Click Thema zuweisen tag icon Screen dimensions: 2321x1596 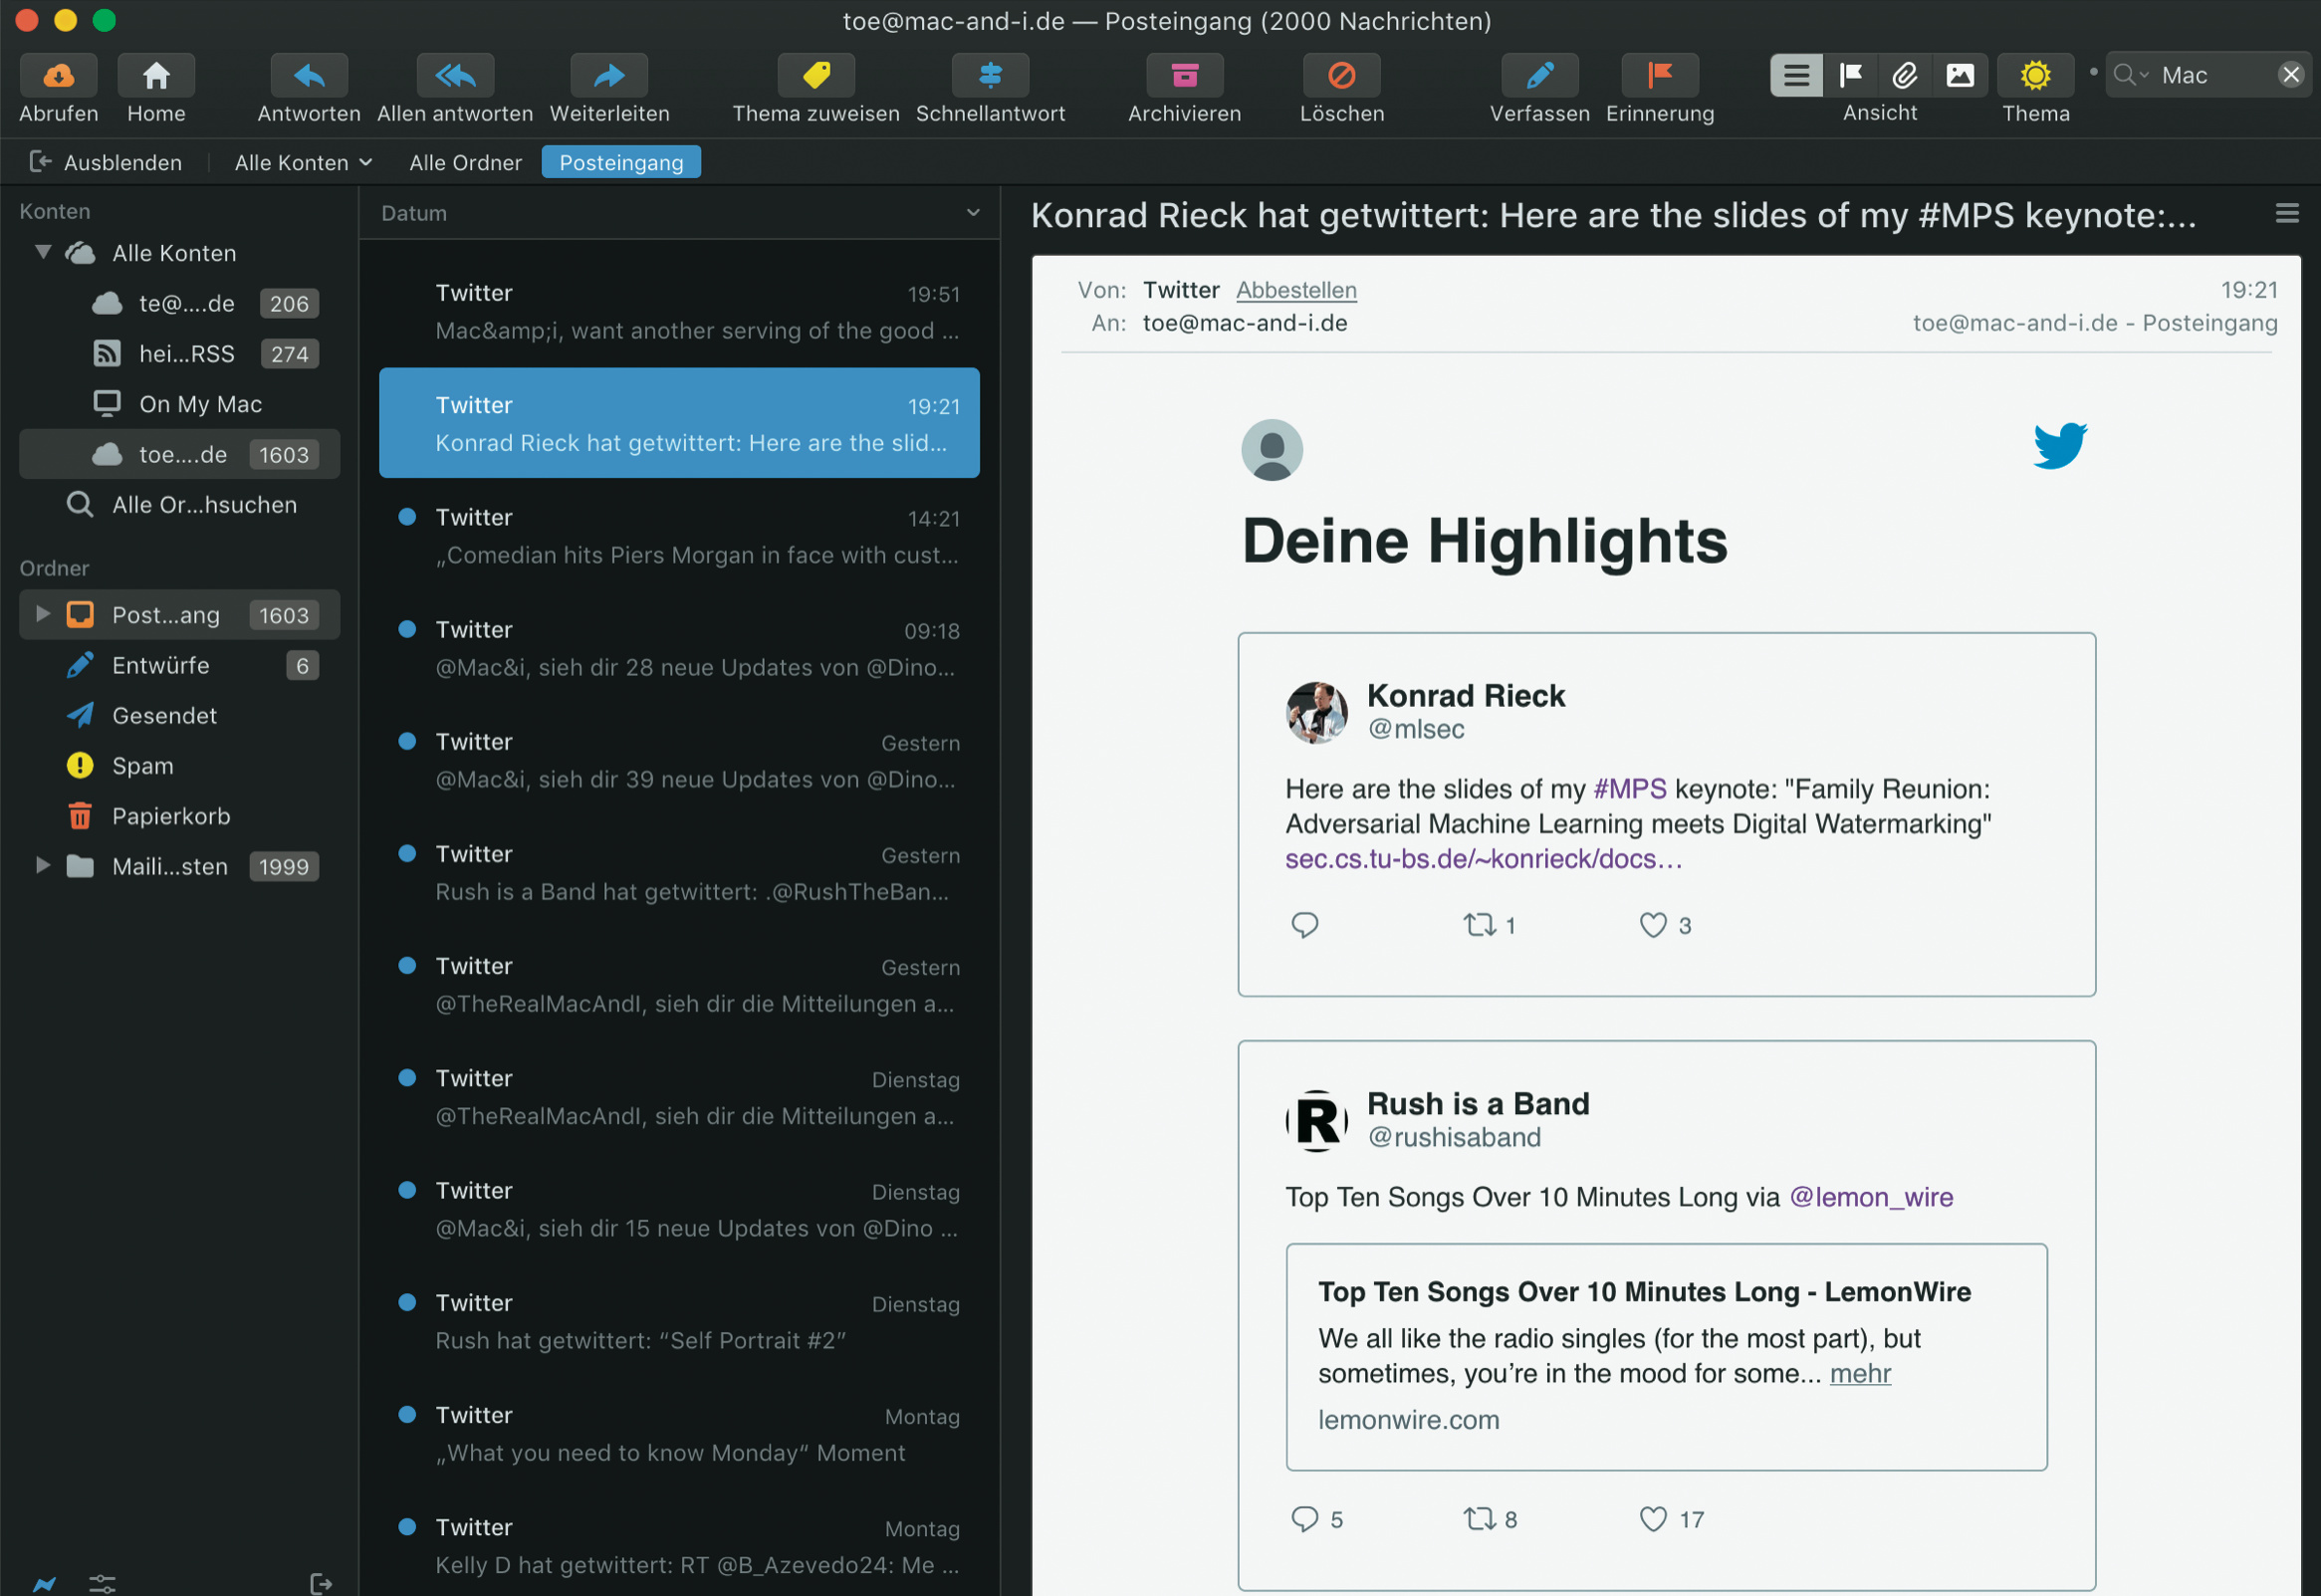(815, 75)
